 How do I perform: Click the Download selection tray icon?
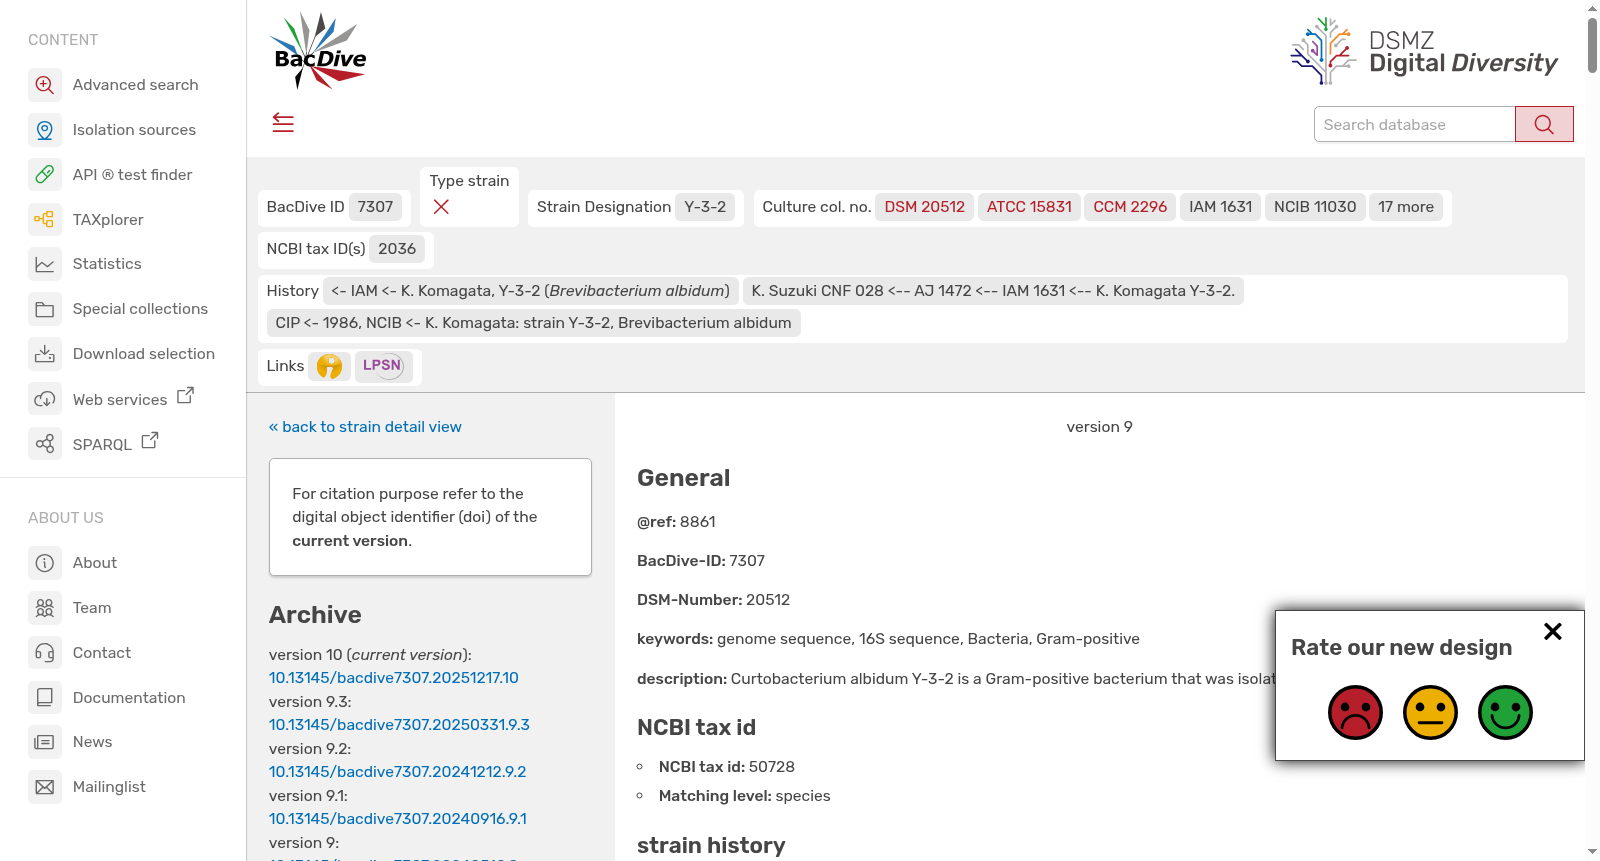pos(45,354)
